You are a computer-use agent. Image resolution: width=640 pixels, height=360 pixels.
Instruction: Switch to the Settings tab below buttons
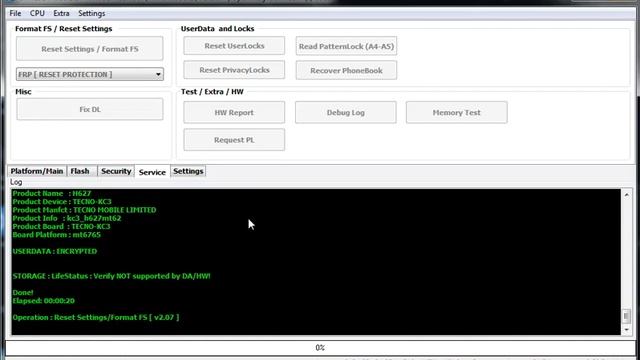pos(188,171)
